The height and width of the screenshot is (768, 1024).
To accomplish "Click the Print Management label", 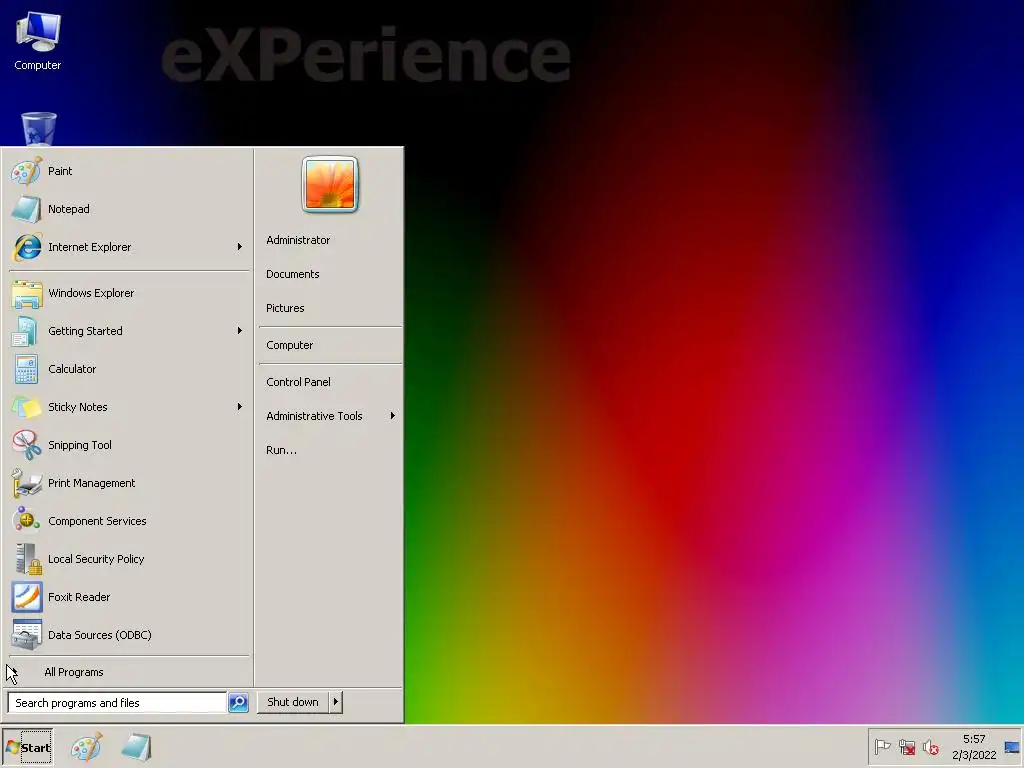I will pos(91,483).
